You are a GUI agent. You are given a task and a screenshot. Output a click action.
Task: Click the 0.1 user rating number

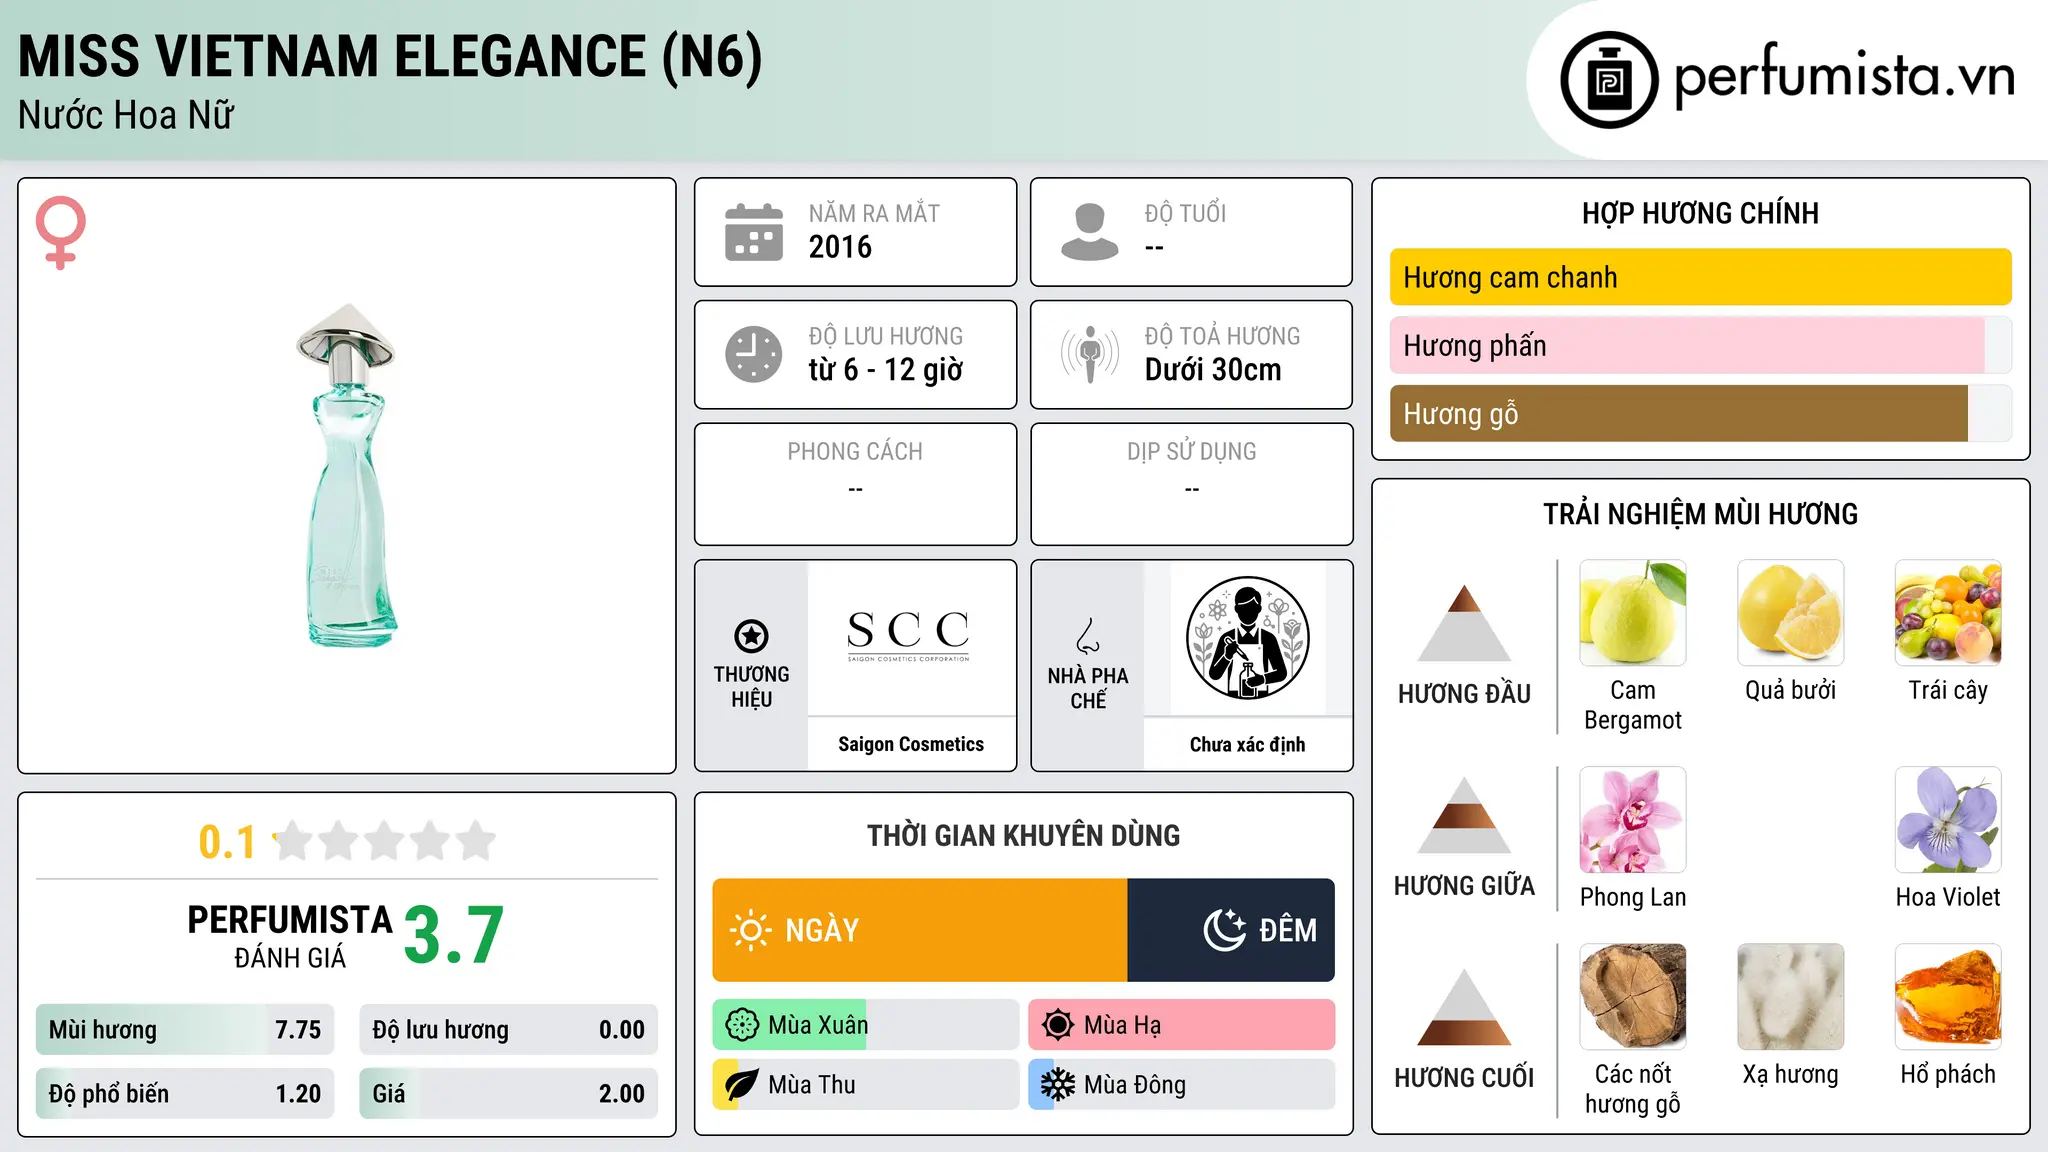(227, 842)
